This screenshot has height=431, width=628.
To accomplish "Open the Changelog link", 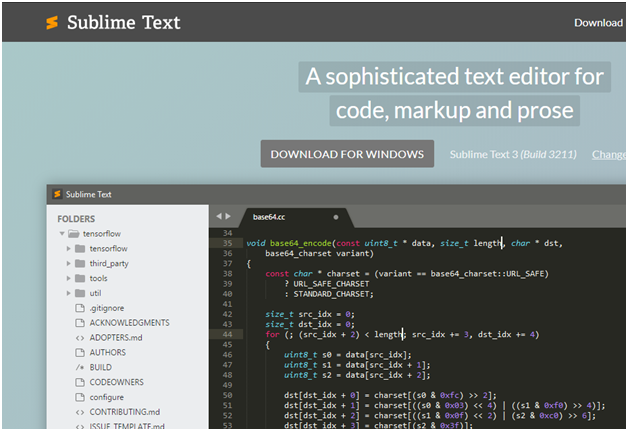I will (x=609, y=155).
